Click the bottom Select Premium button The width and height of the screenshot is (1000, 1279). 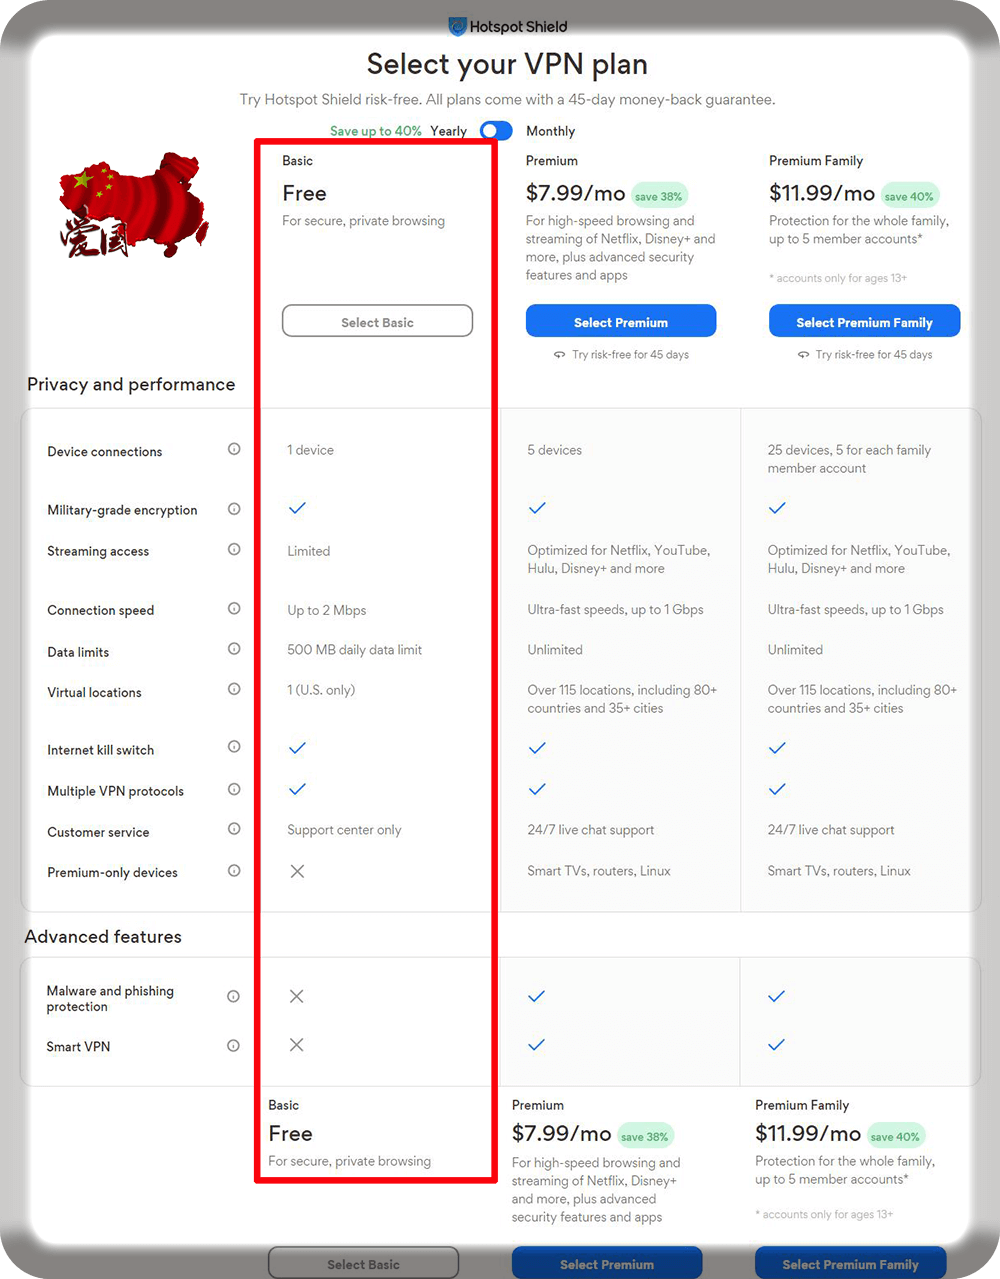click(x=607, y=1264)
